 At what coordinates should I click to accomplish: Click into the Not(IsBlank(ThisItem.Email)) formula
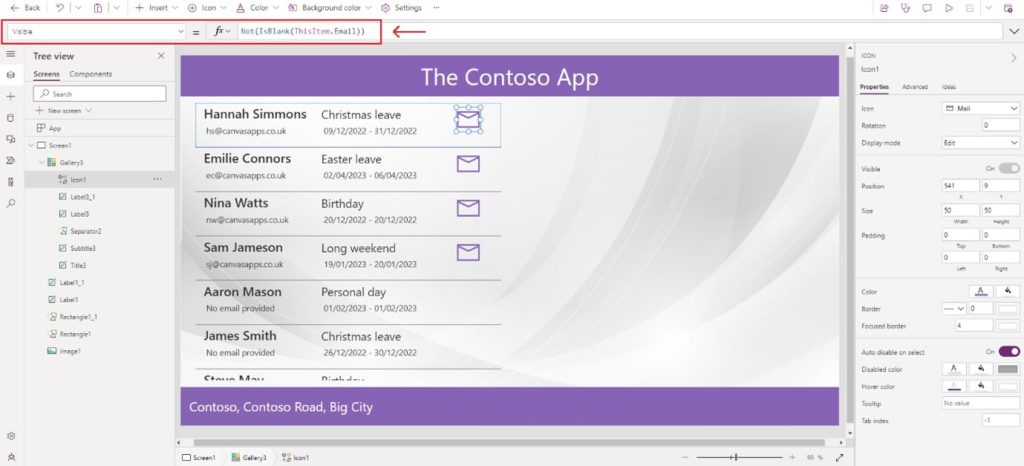(302, 31)
